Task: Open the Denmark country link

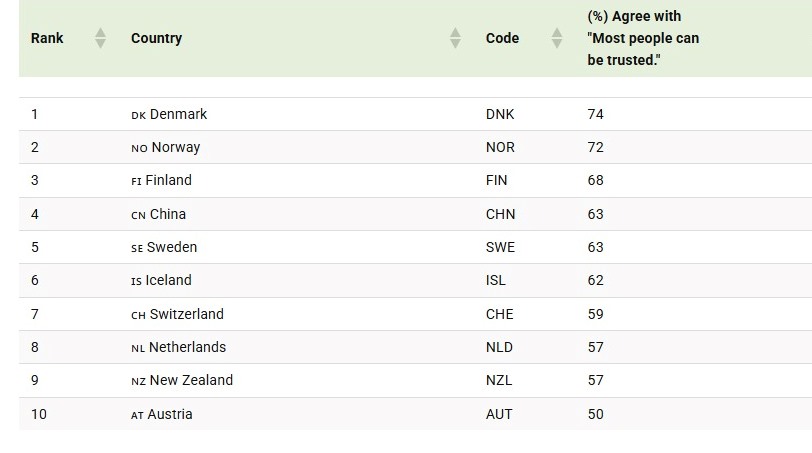Action: click(x=178, y=114)
